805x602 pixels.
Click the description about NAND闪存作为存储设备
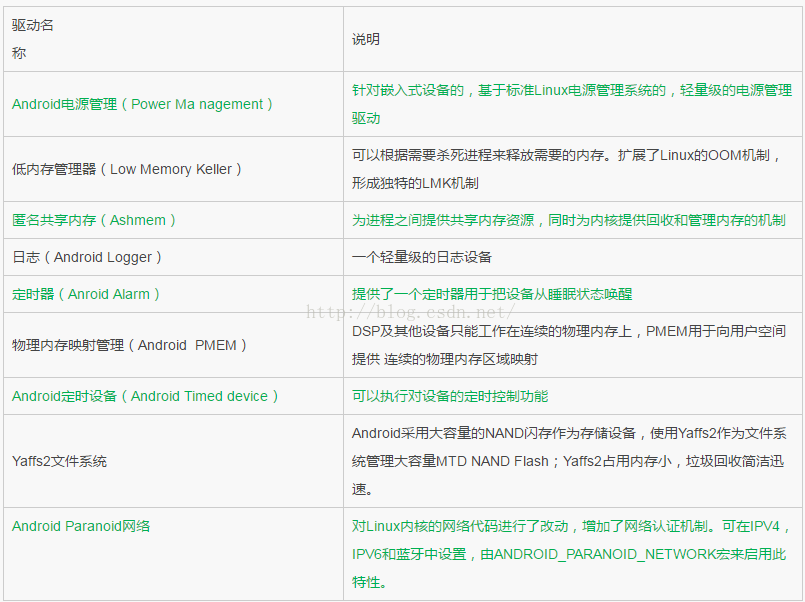568,461
